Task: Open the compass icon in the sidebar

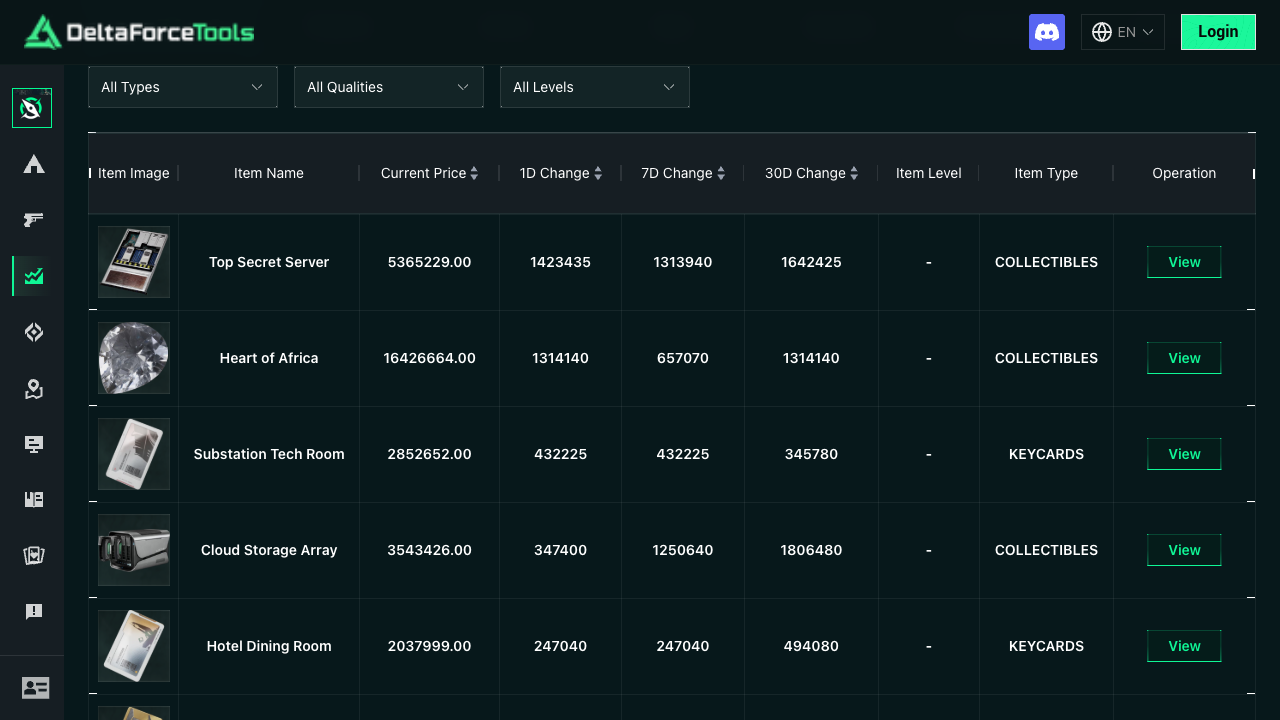Action: (32, 108)
